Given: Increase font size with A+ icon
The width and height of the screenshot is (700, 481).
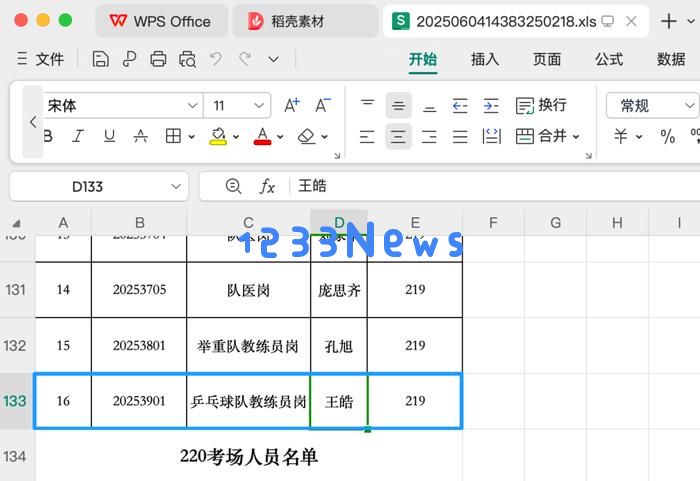Looking at the screenshot, I should point(292,105).
